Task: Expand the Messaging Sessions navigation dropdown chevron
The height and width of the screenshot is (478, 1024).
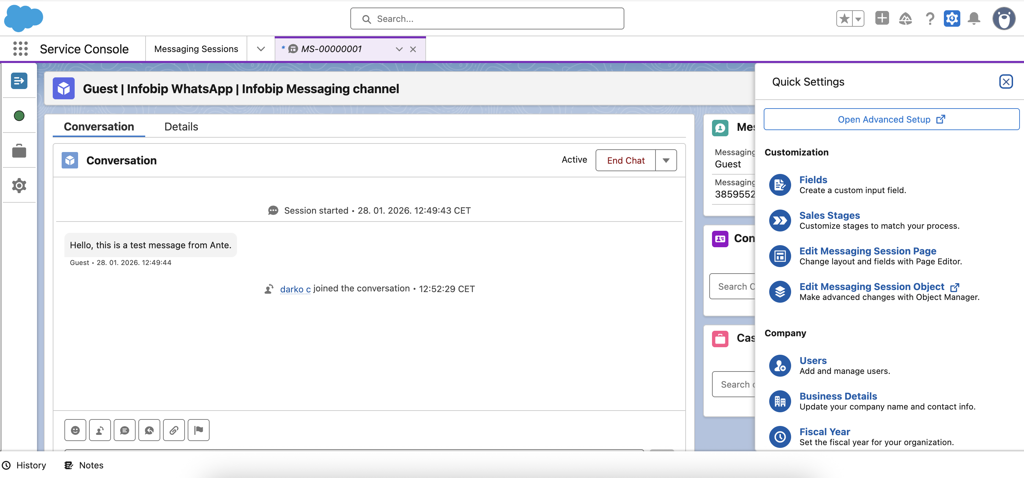Action: 261,49
